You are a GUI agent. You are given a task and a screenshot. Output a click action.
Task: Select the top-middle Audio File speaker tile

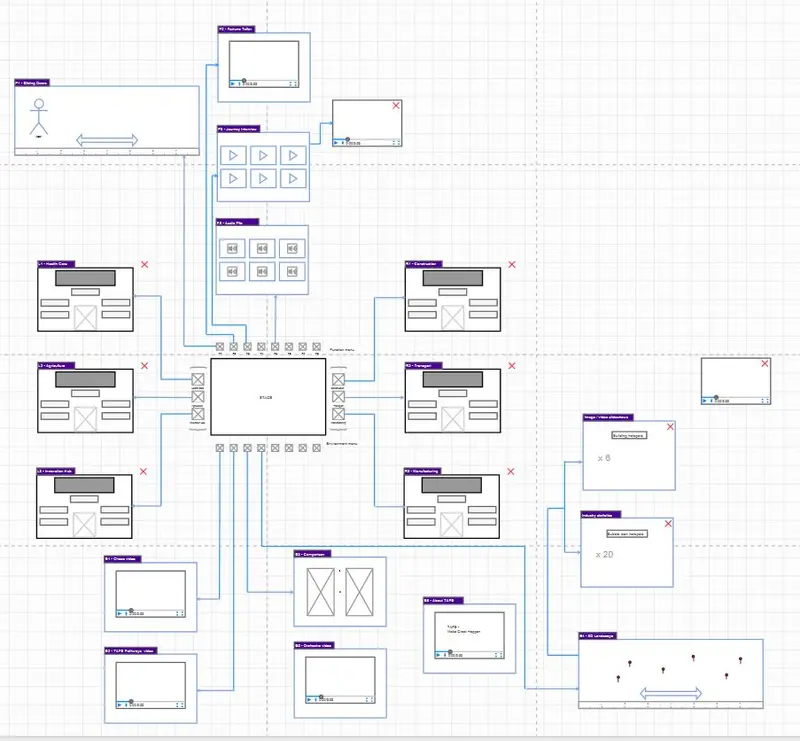pos(262,249)
